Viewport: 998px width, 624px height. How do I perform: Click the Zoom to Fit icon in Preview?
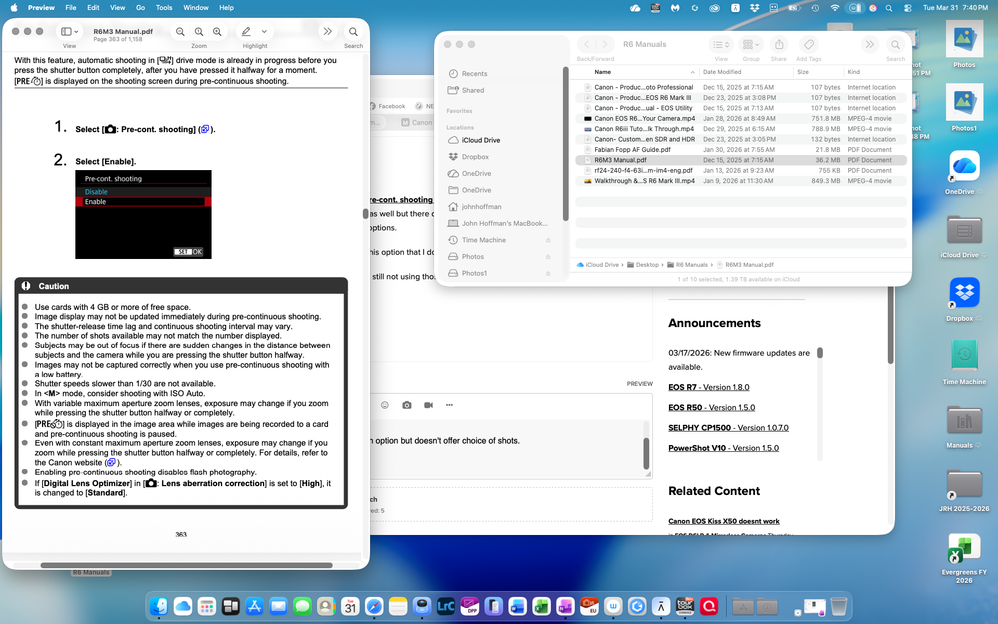pyautogui.click(x=199, y=31)
